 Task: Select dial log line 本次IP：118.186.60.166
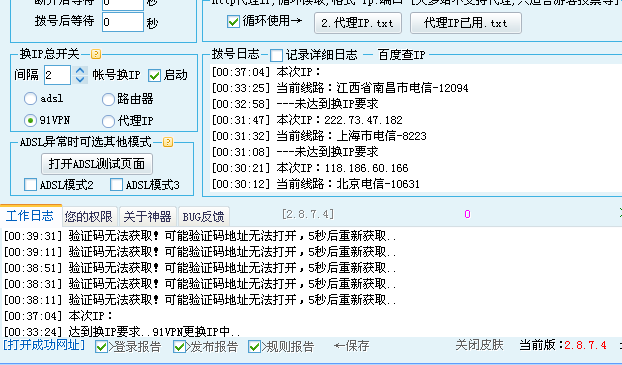point(310,168)
